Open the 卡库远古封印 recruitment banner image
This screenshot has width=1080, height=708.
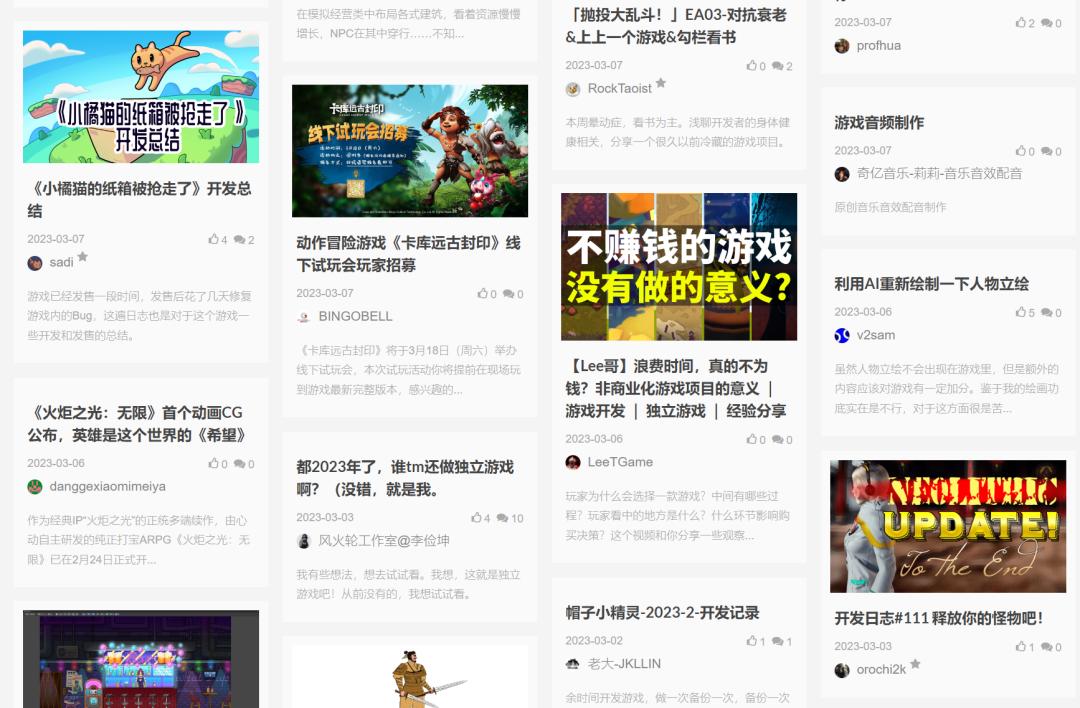point(410,151)
